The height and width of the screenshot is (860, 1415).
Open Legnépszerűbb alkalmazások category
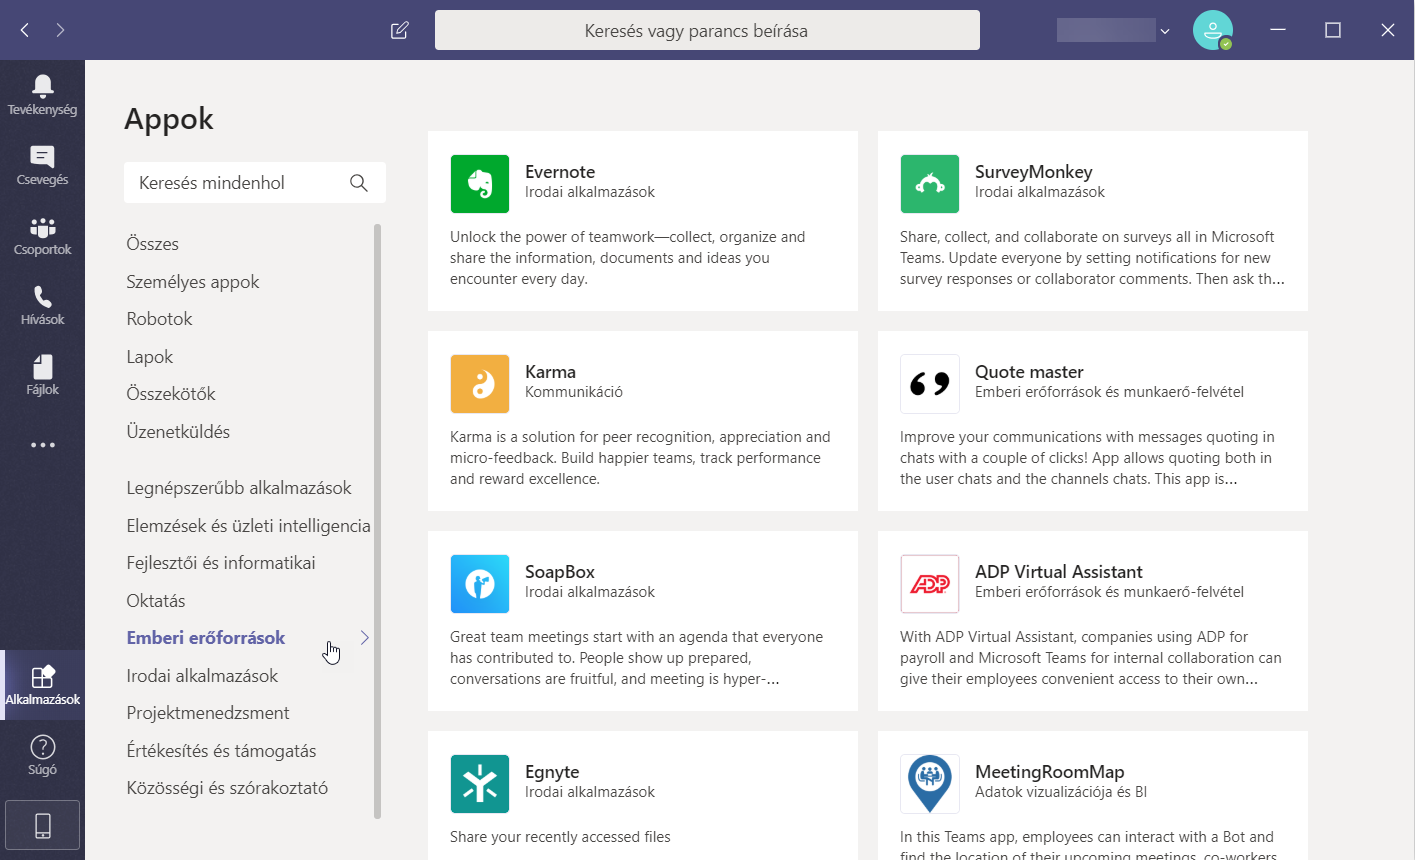pos(239,488)
